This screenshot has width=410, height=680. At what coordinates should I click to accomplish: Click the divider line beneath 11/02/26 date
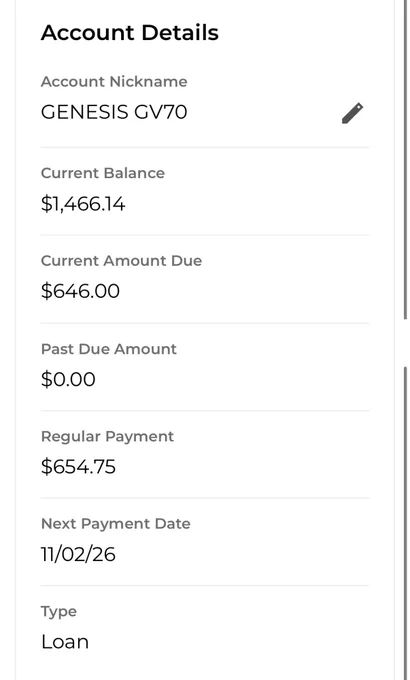(205, 585)
